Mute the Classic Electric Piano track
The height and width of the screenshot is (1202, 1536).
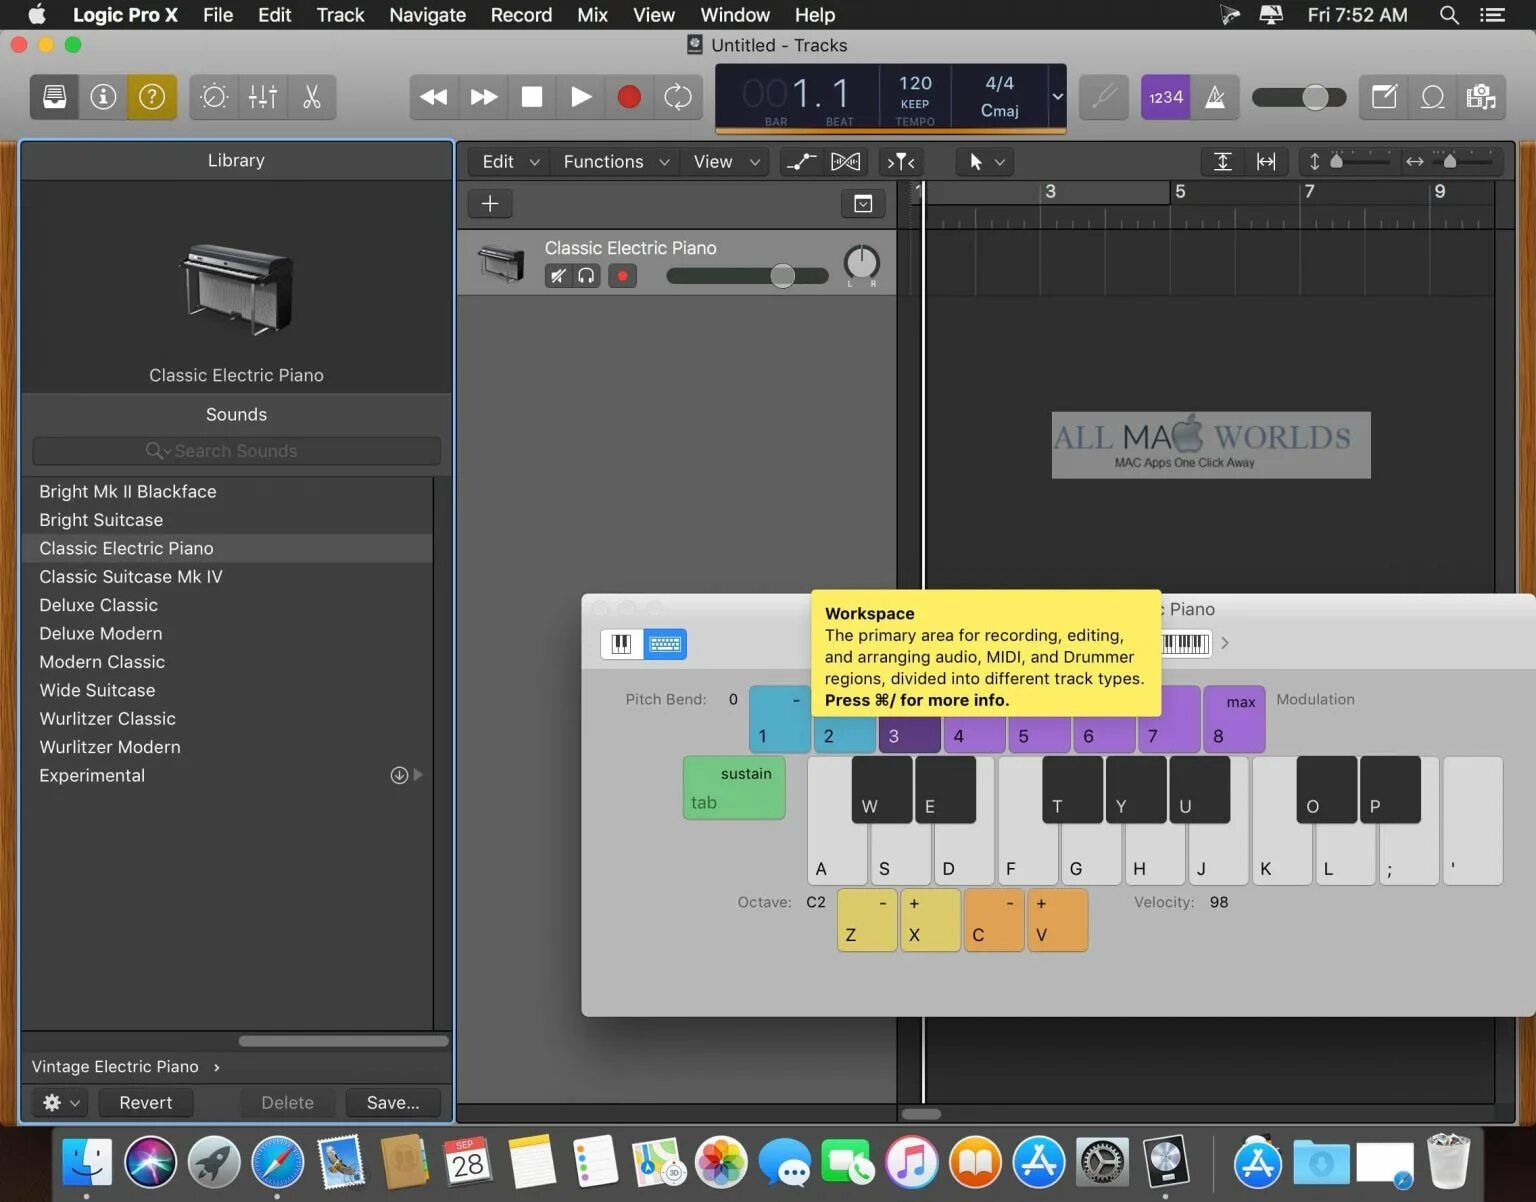[558, 276]
